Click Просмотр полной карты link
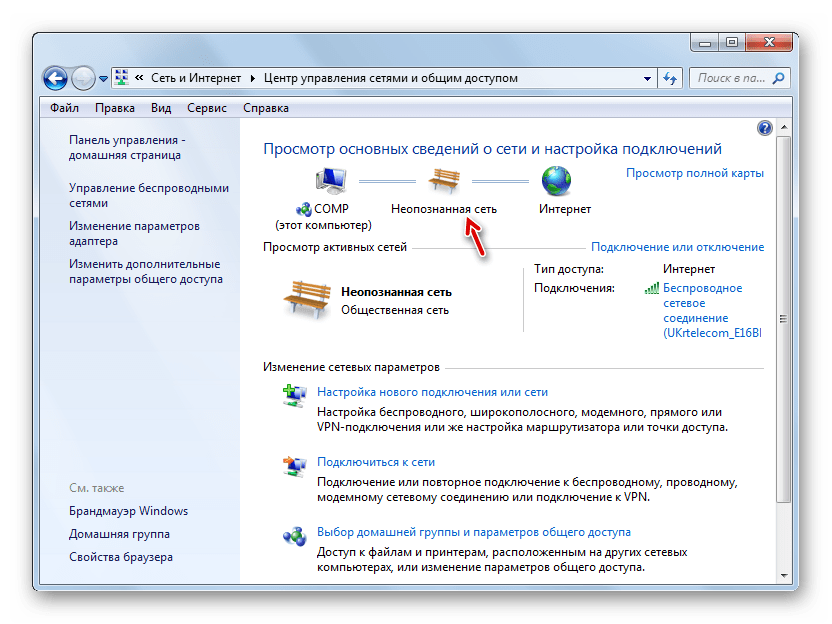This screenshot has width=832, height=624. (x=695, y=173)
